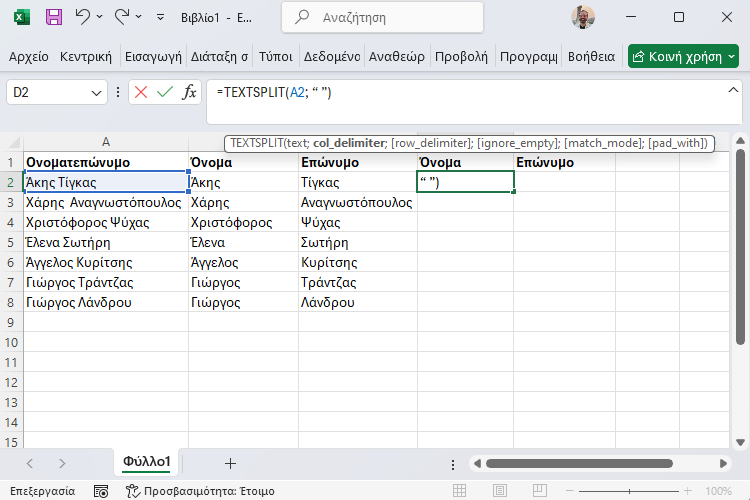
Task: Click the Undo arrow icon
Action: coord(83,17)
